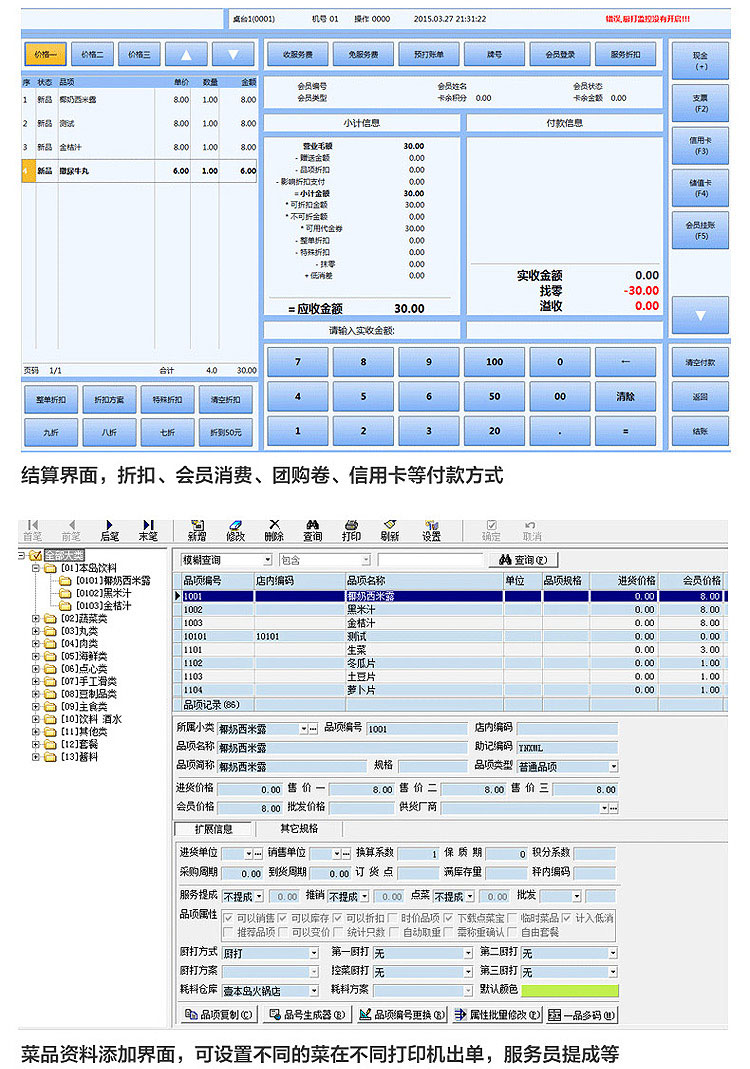Click the 取消 (cancel) undo icon
The image size is (750, 1069).
pos(530,525)
